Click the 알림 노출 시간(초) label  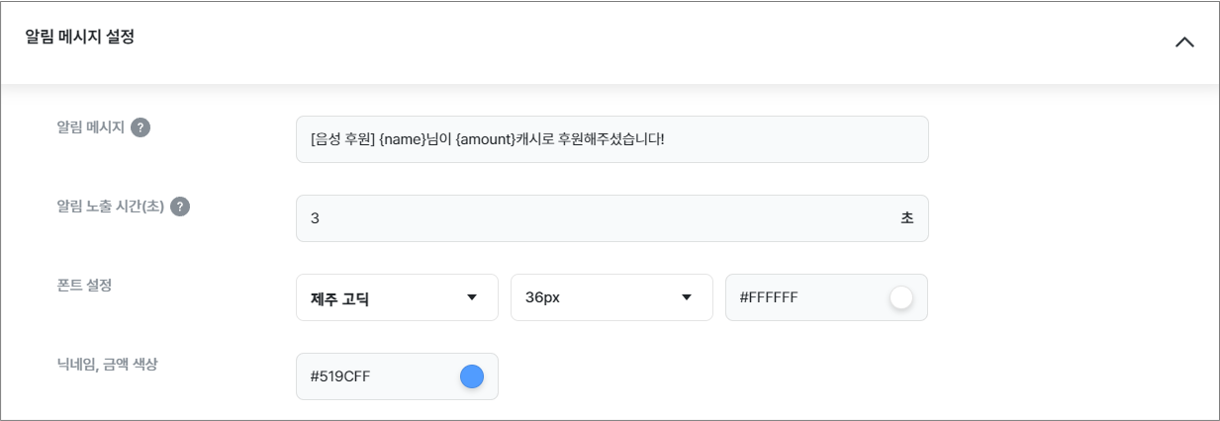click(110, 207)
